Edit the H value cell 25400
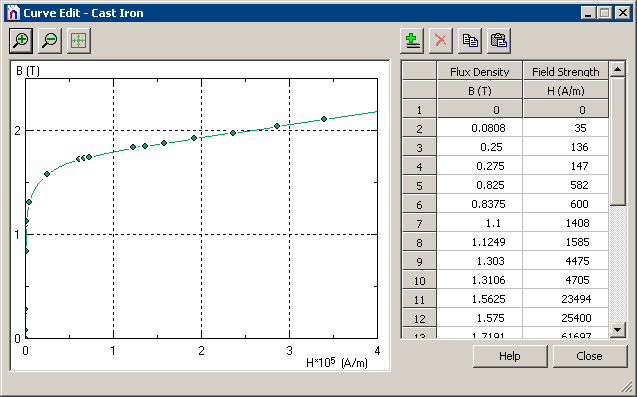 pyautogui.click(x=566, y=318)
